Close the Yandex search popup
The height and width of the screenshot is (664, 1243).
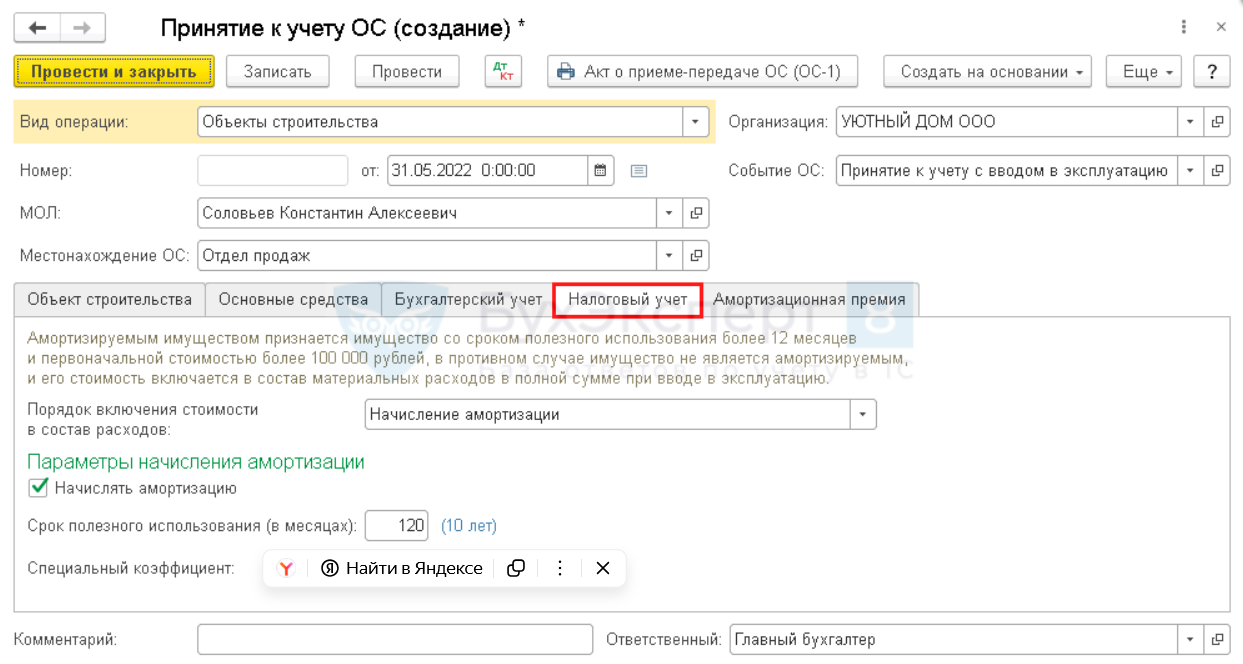[602, 568]
